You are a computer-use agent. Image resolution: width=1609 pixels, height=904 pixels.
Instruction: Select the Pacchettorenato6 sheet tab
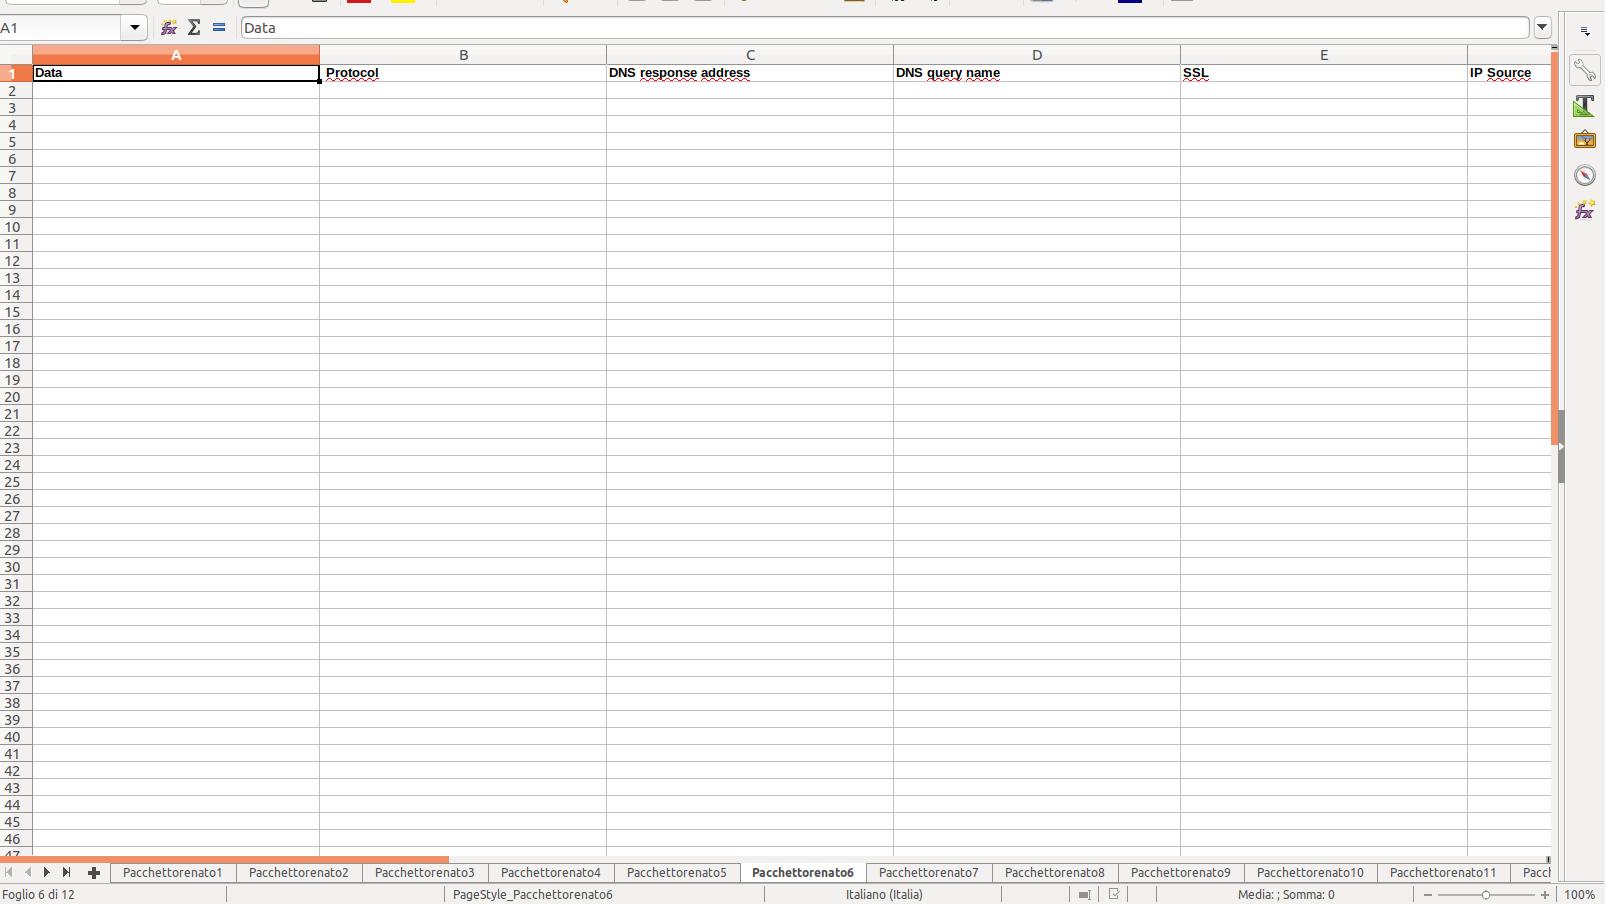(803, 873)
